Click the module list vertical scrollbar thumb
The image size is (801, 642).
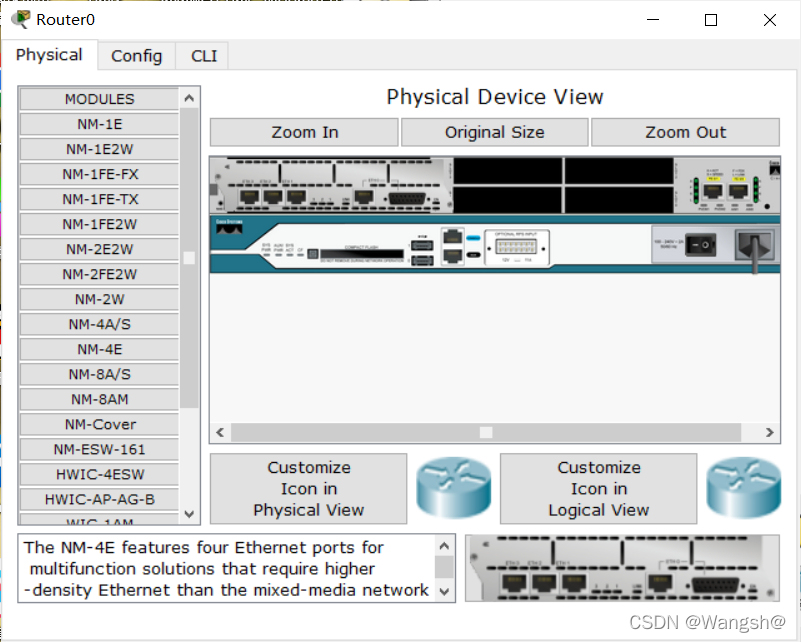pos(189,258)
